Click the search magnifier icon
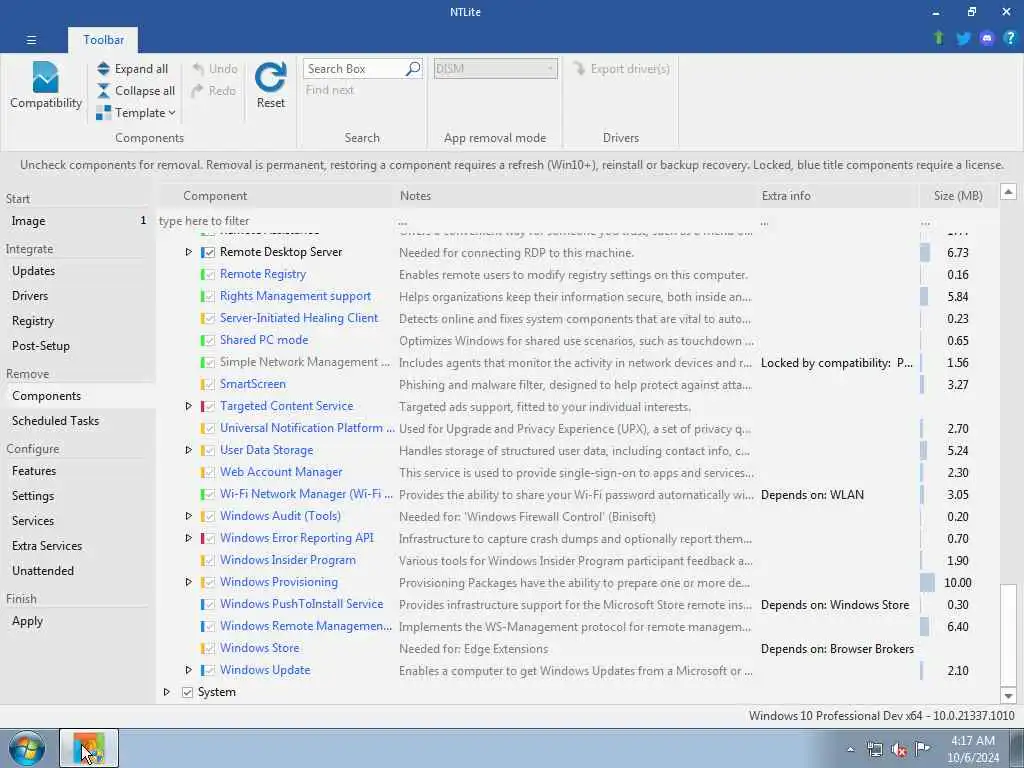The width and height of the screenshot is (1024, 768). (x=413, y=69)
